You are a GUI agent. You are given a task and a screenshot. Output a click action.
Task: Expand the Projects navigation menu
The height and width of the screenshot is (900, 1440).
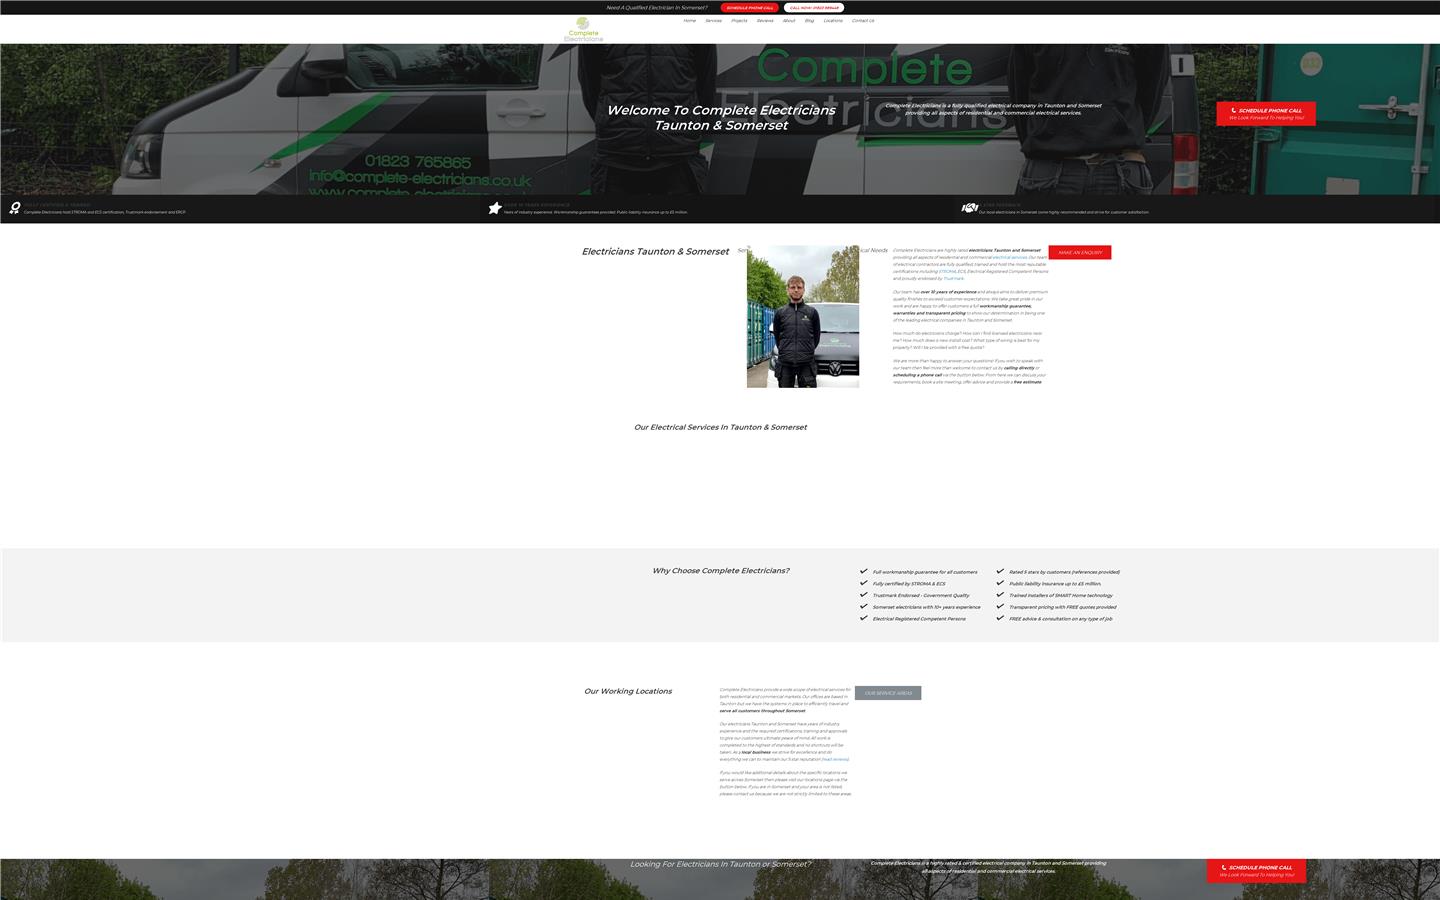(739, 20)
